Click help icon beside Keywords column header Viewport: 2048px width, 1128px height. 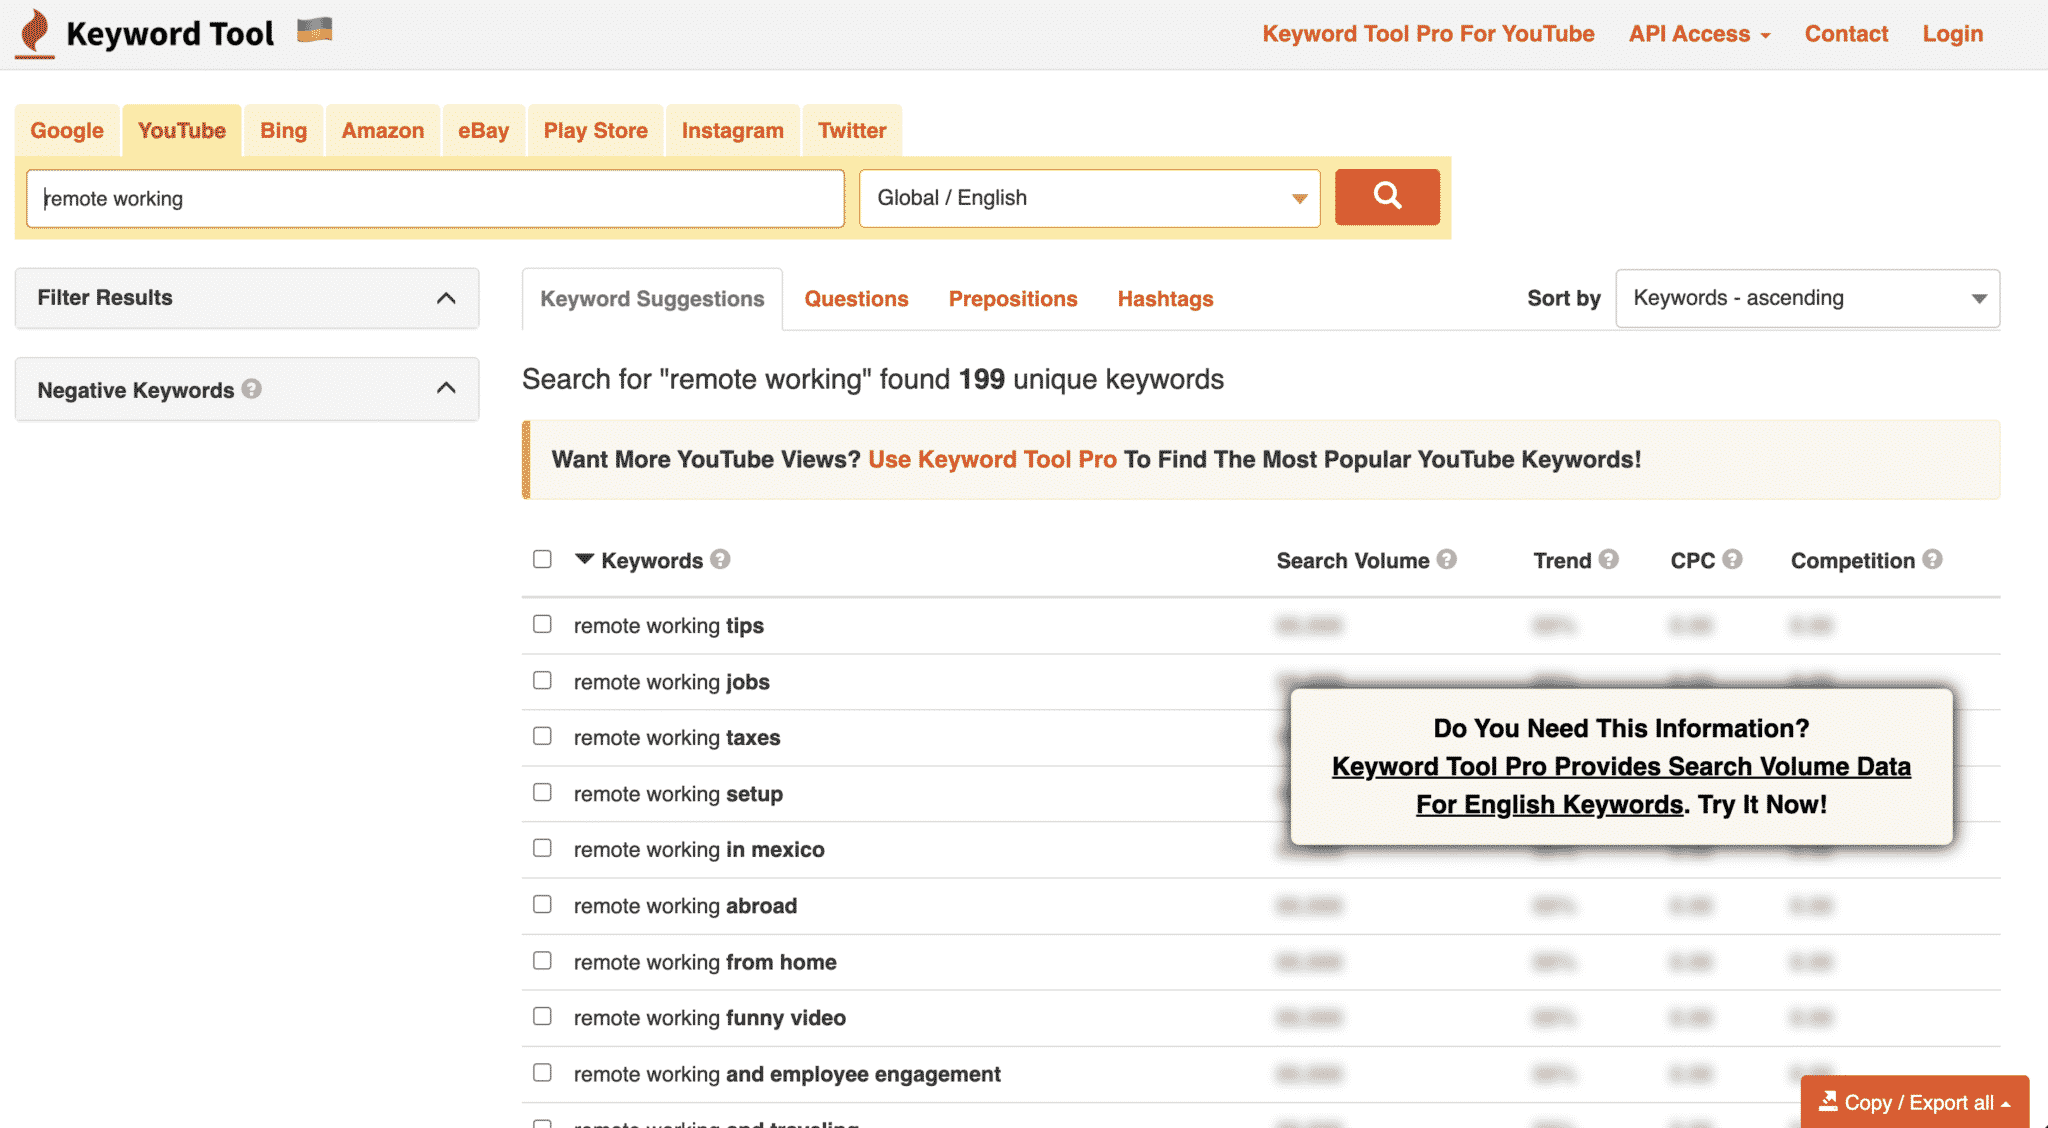pyautogui.click(x=720, y=559)
